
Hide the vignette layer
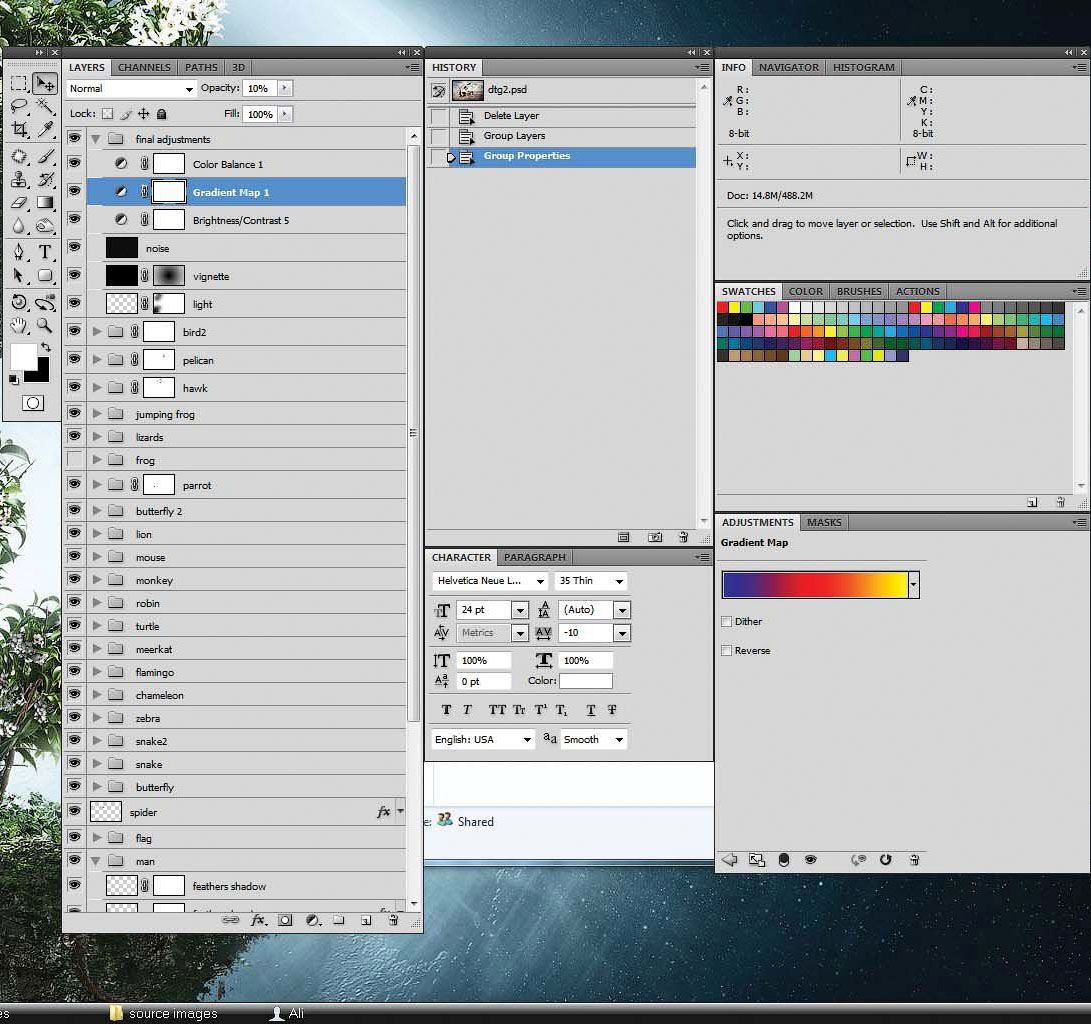pos(74,275)
